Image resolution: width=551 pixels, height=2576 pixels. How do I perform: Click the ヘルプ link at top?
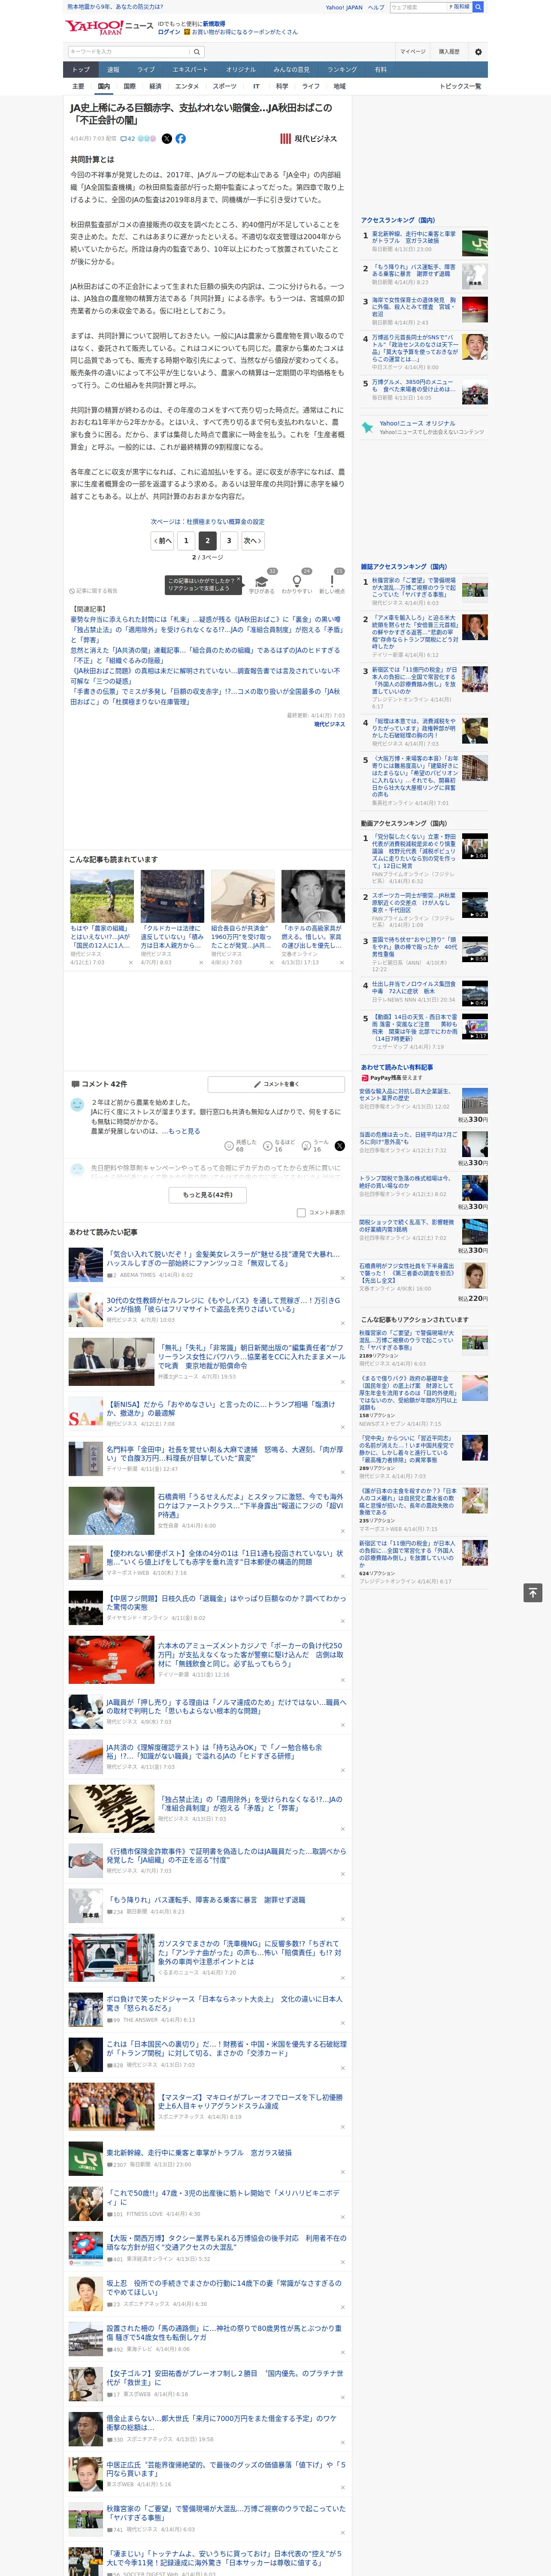point(375,7)
